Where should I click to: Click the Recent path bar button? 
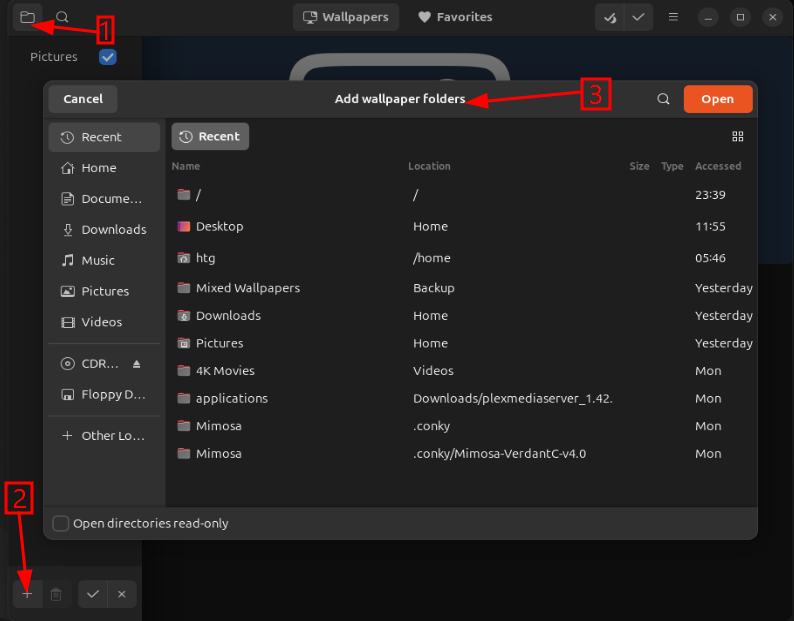[210, 136]
